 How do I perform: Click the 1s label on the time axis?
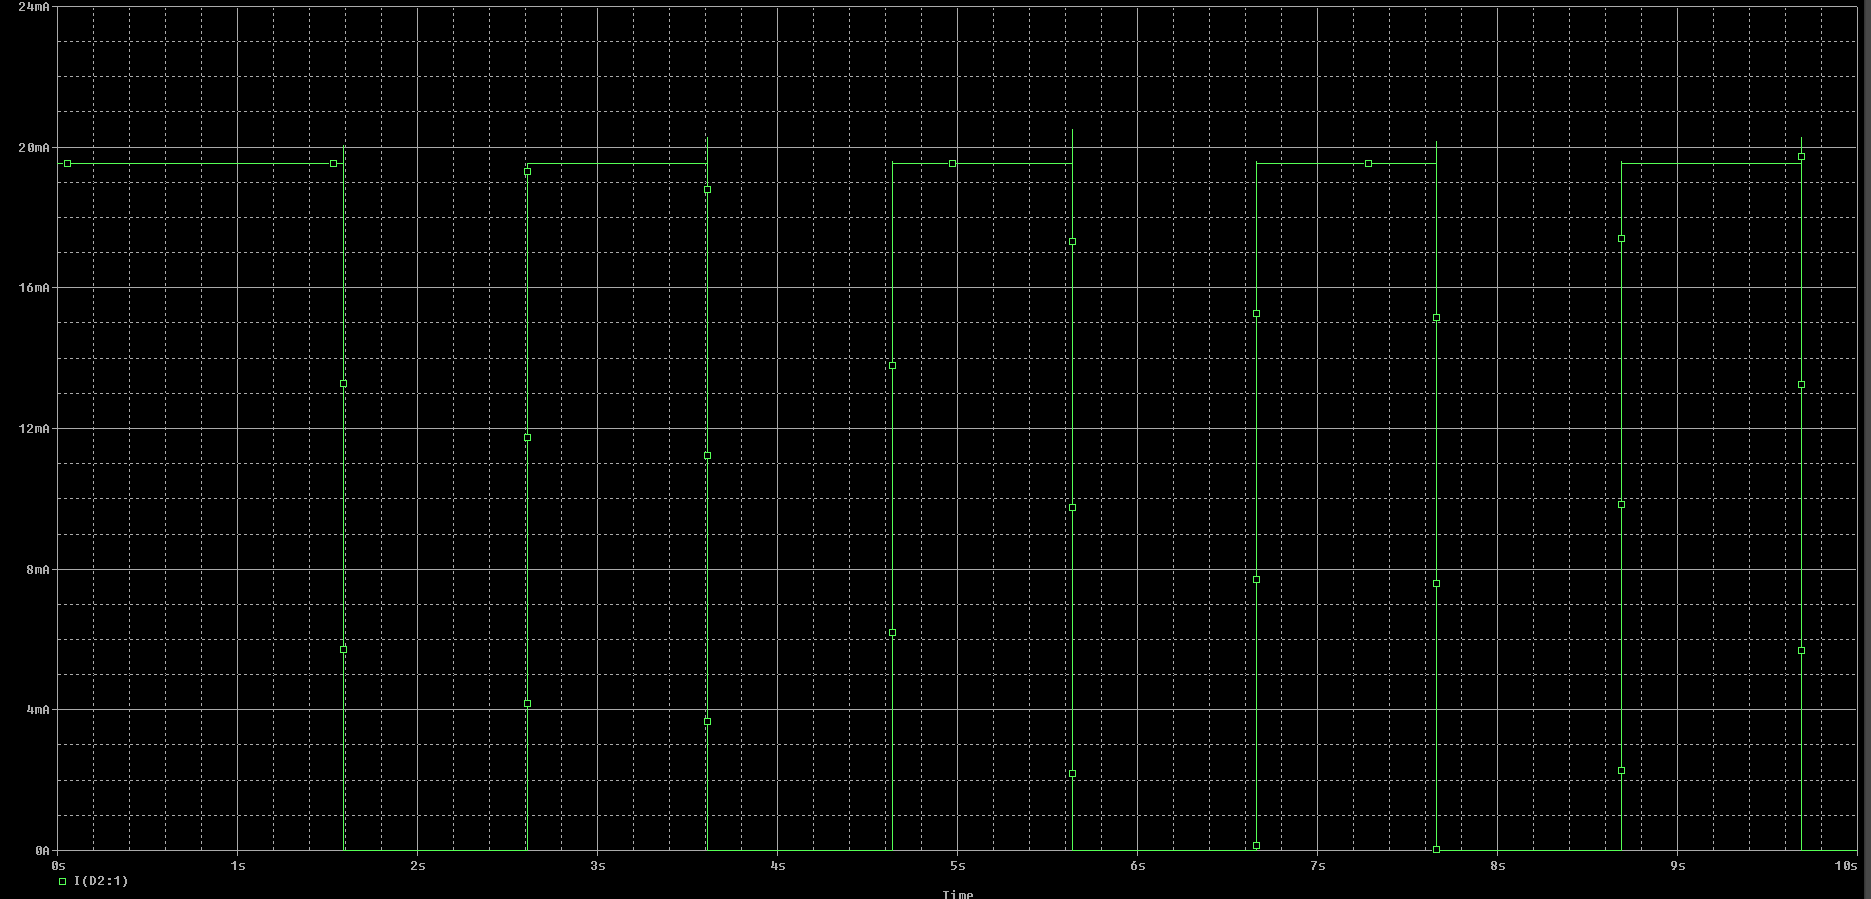click(x=238, y=866)
